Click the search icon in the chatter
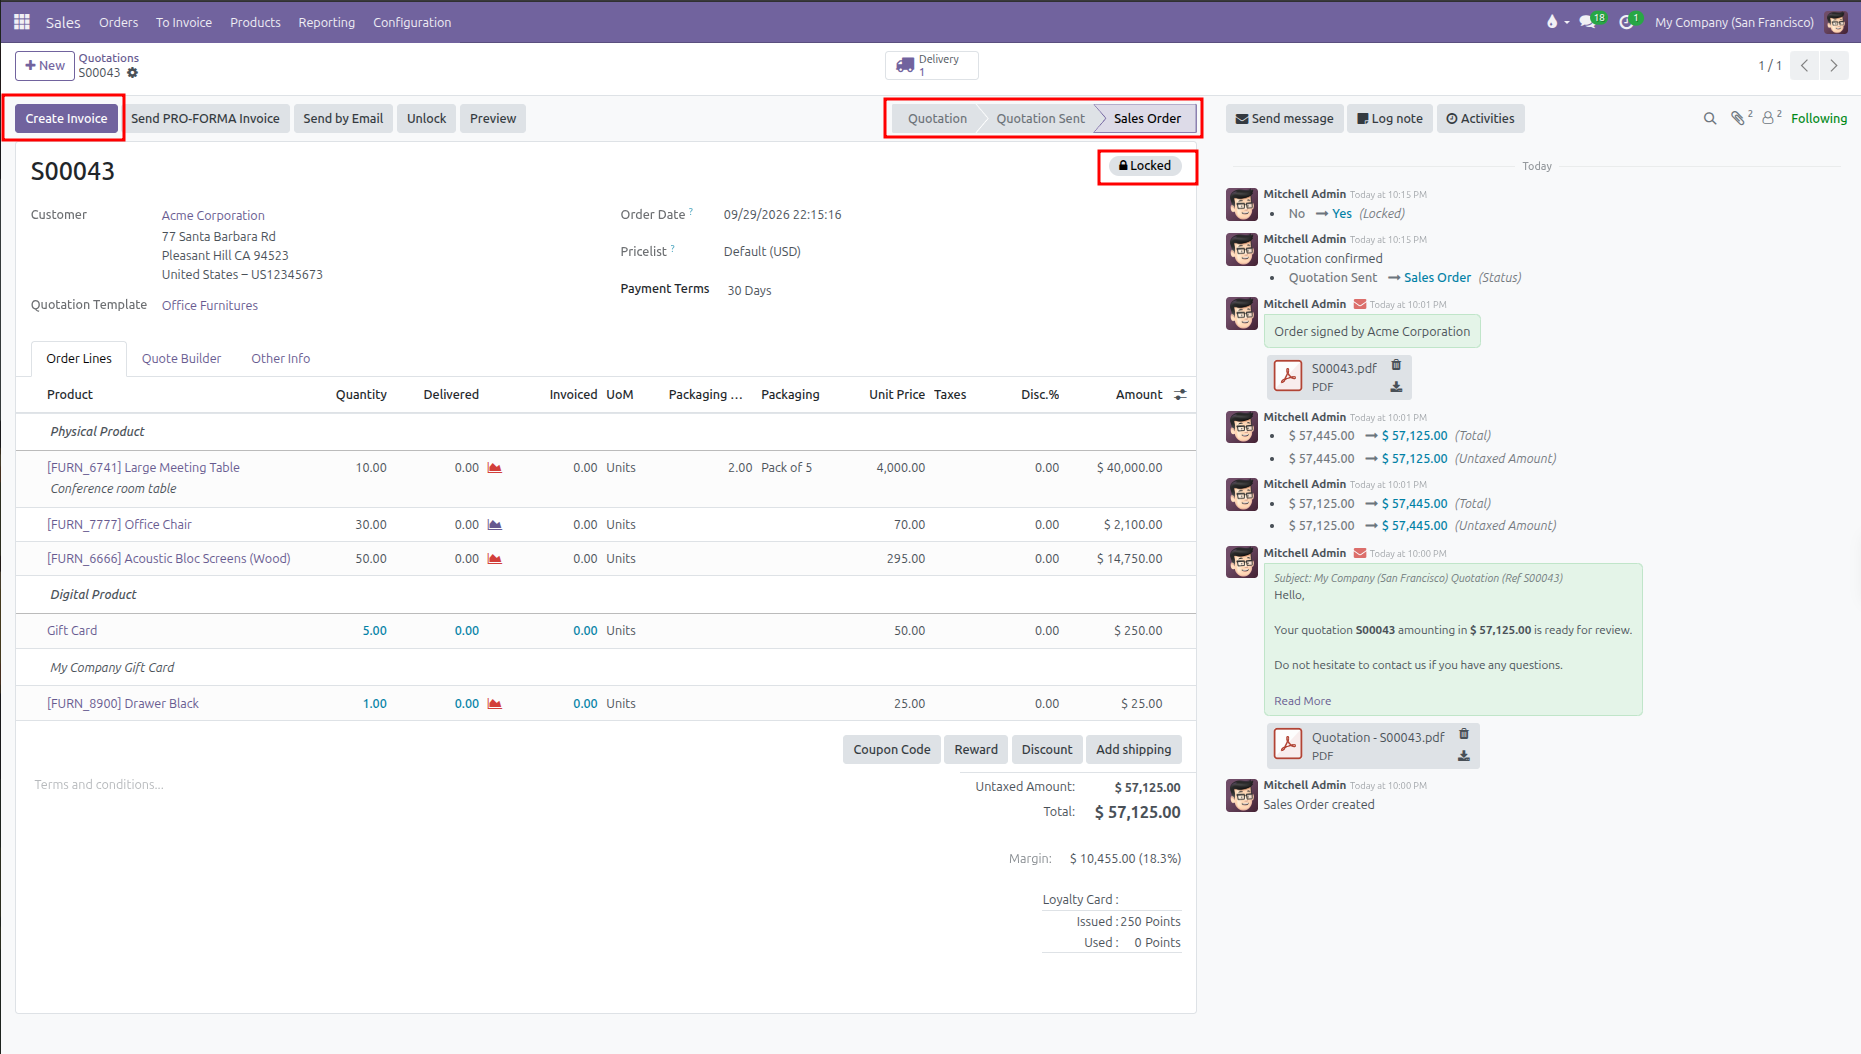 point(1710,118)
